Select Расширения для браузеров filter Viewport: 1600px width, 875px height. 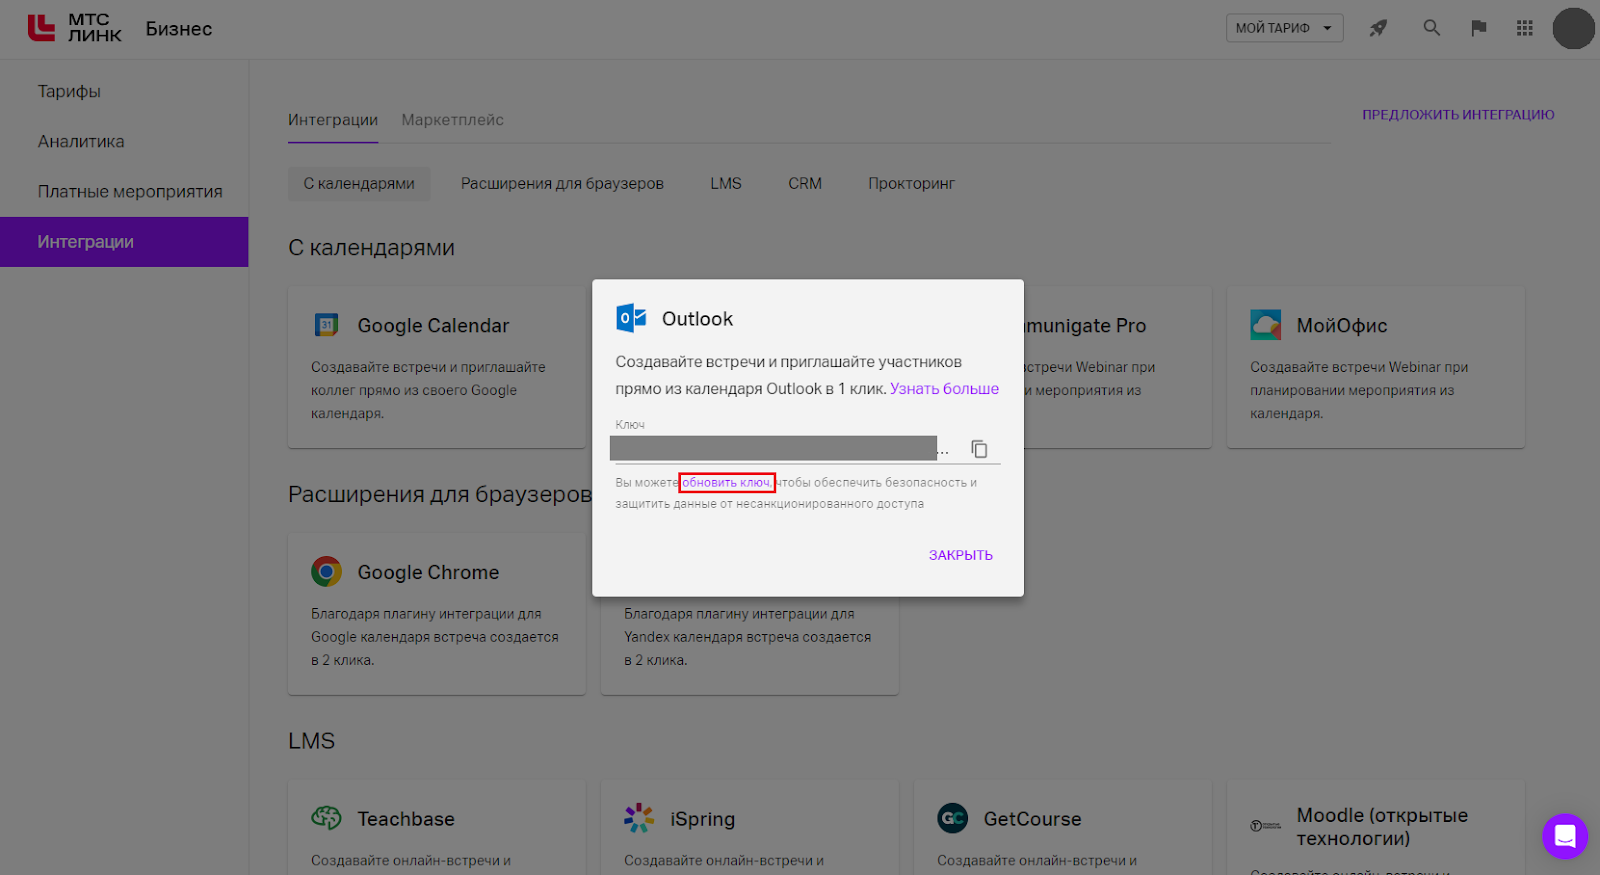click(x=562, y=184)
